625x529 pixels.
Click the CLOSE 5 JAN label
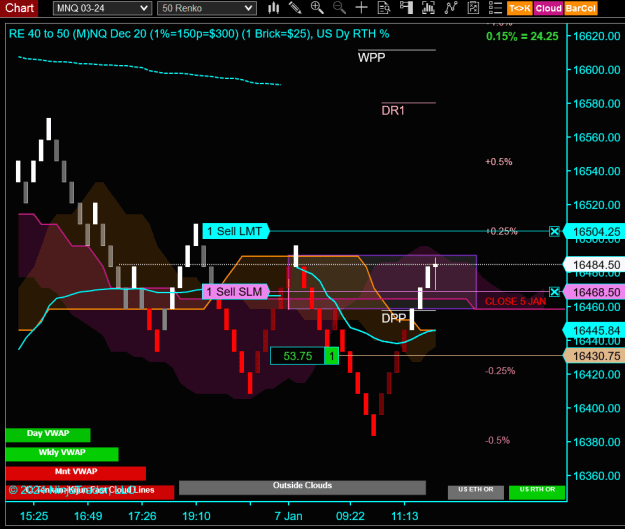pos(515,301)
